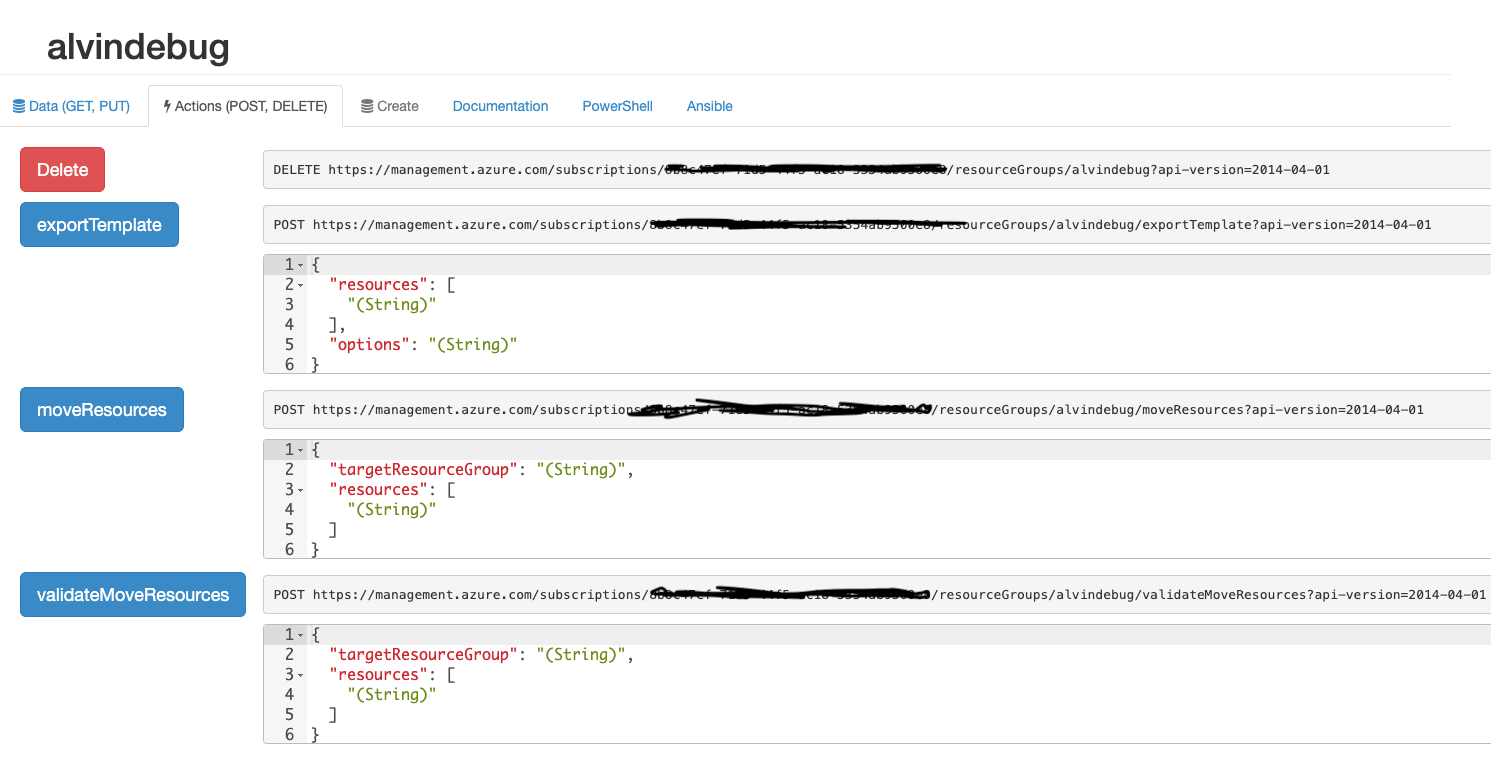
Task: Click the stacked-disks icon next to Create
Action: click(x=368, y=105)
